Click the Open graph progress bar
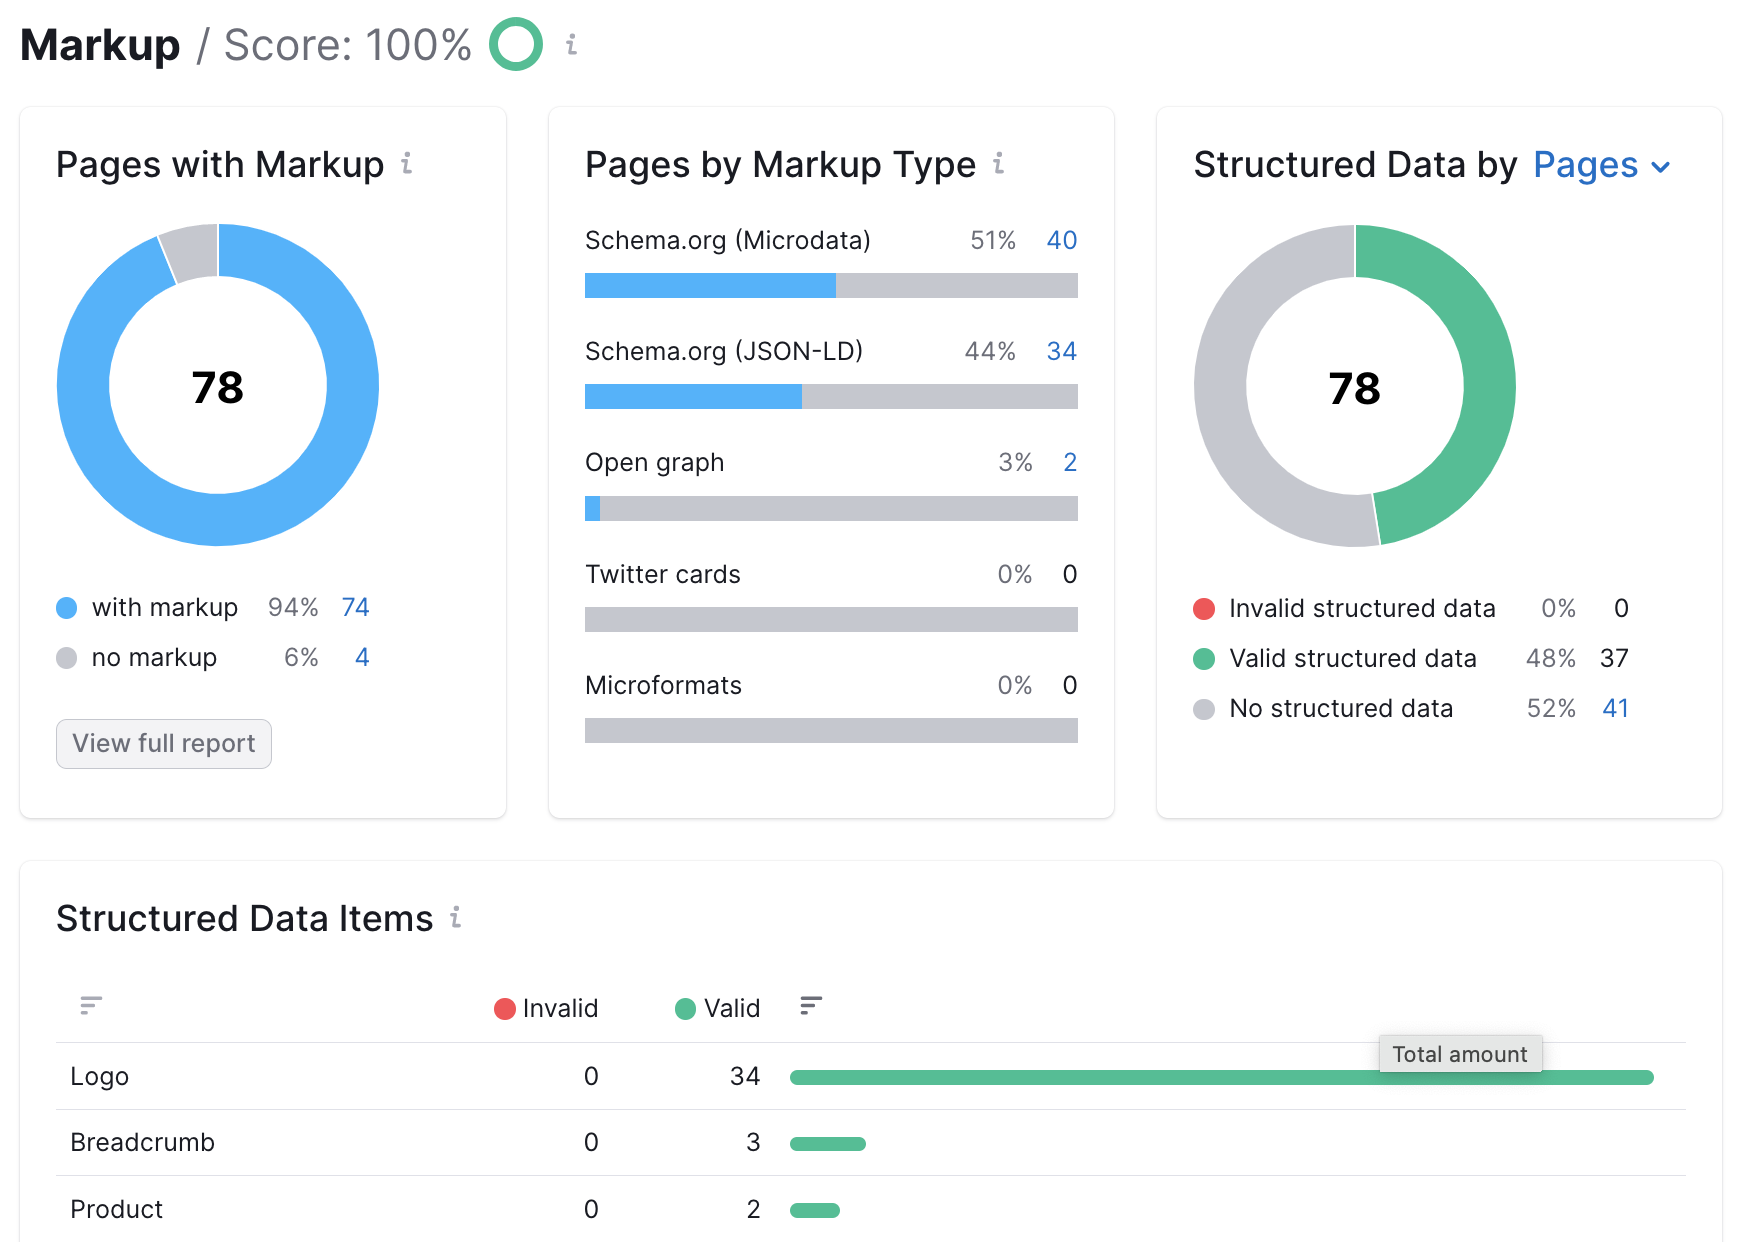The height and width of the screenshot is (1242, 1744). 831,508
